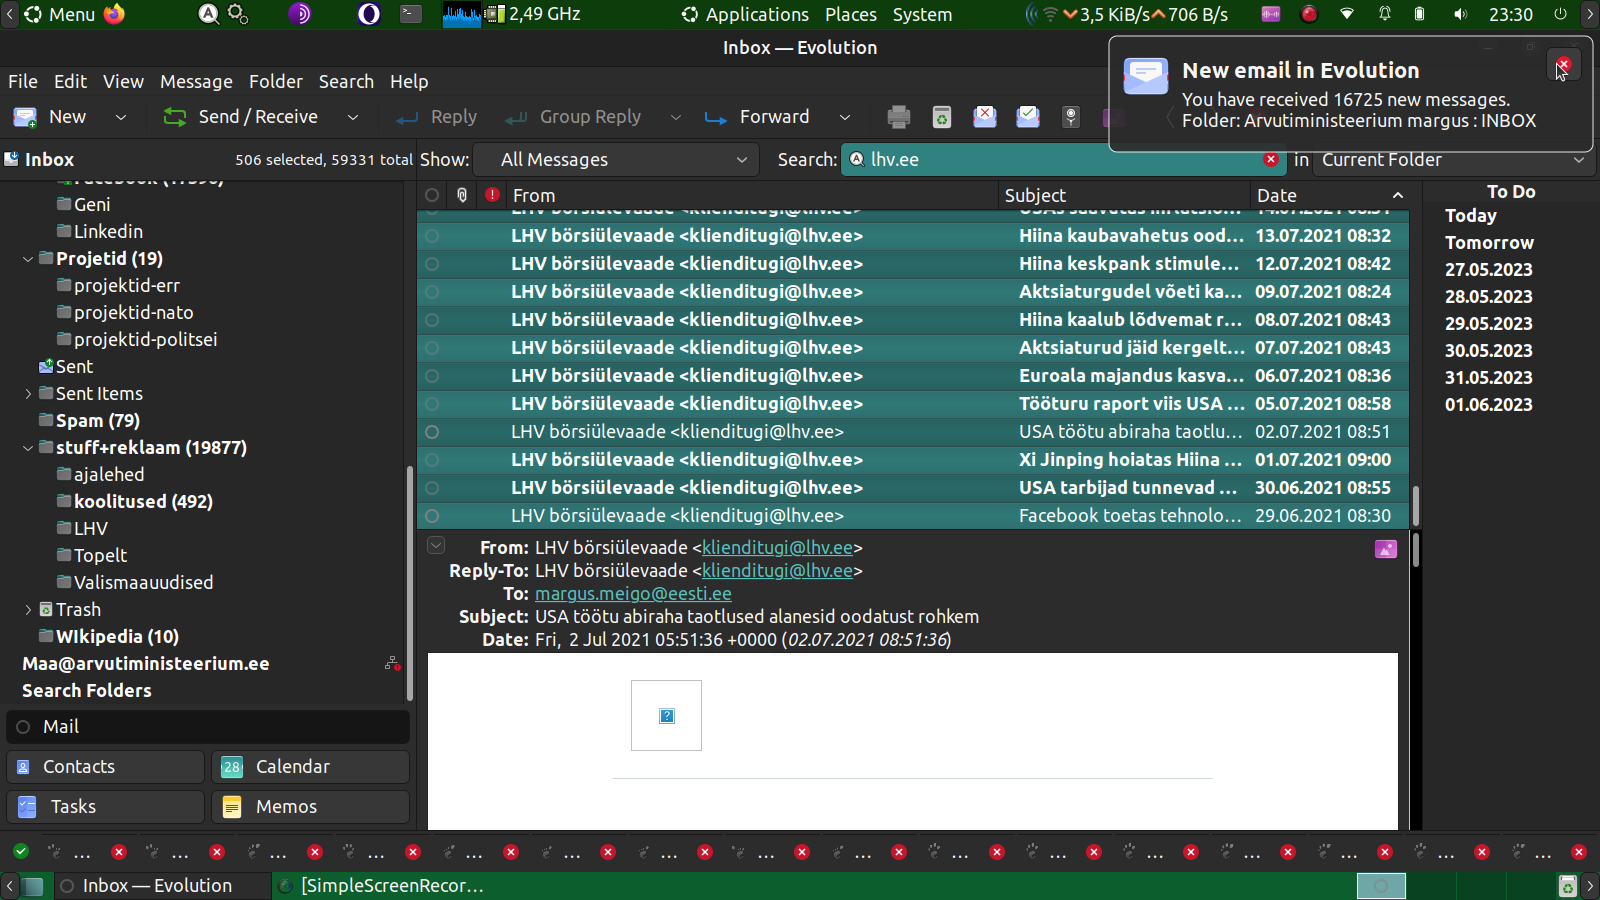
Task: Collapse the Projetid folder tree
Action: coord(28,259)
